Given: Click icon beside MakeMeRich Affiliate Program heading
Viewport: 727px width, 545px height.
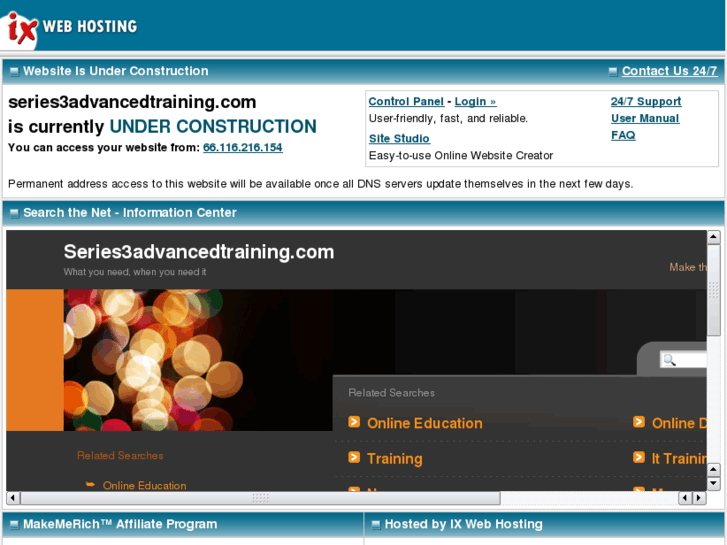Looking at the screenshot, I should coord(14,525).
